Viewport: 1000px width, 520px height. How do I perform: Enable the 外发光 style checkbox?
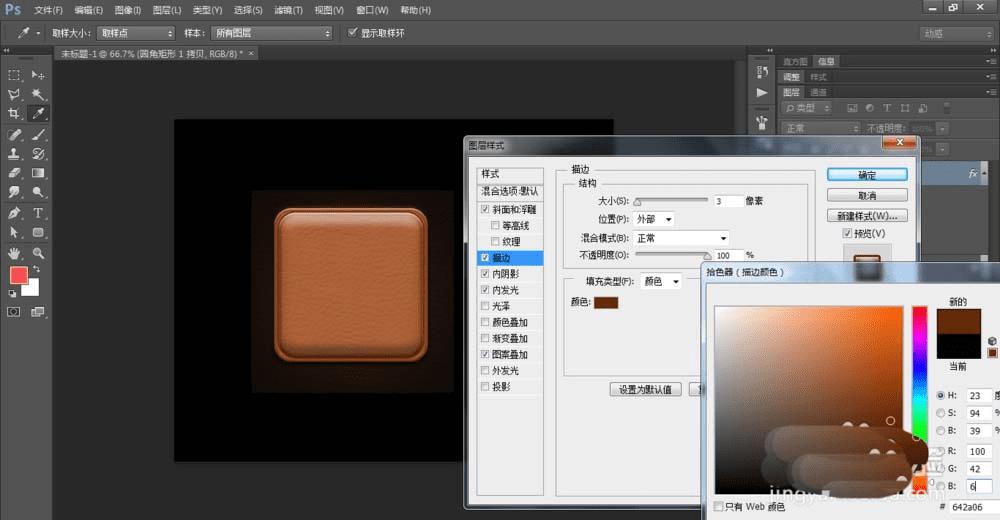(486, 370)
